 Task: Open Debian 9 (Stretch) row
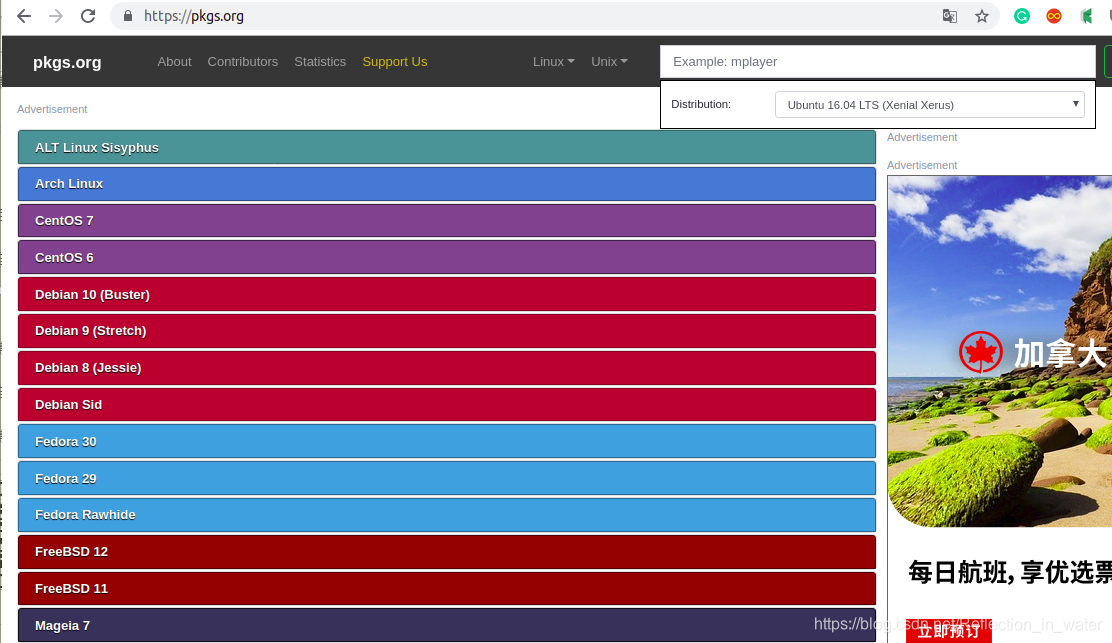447,331
